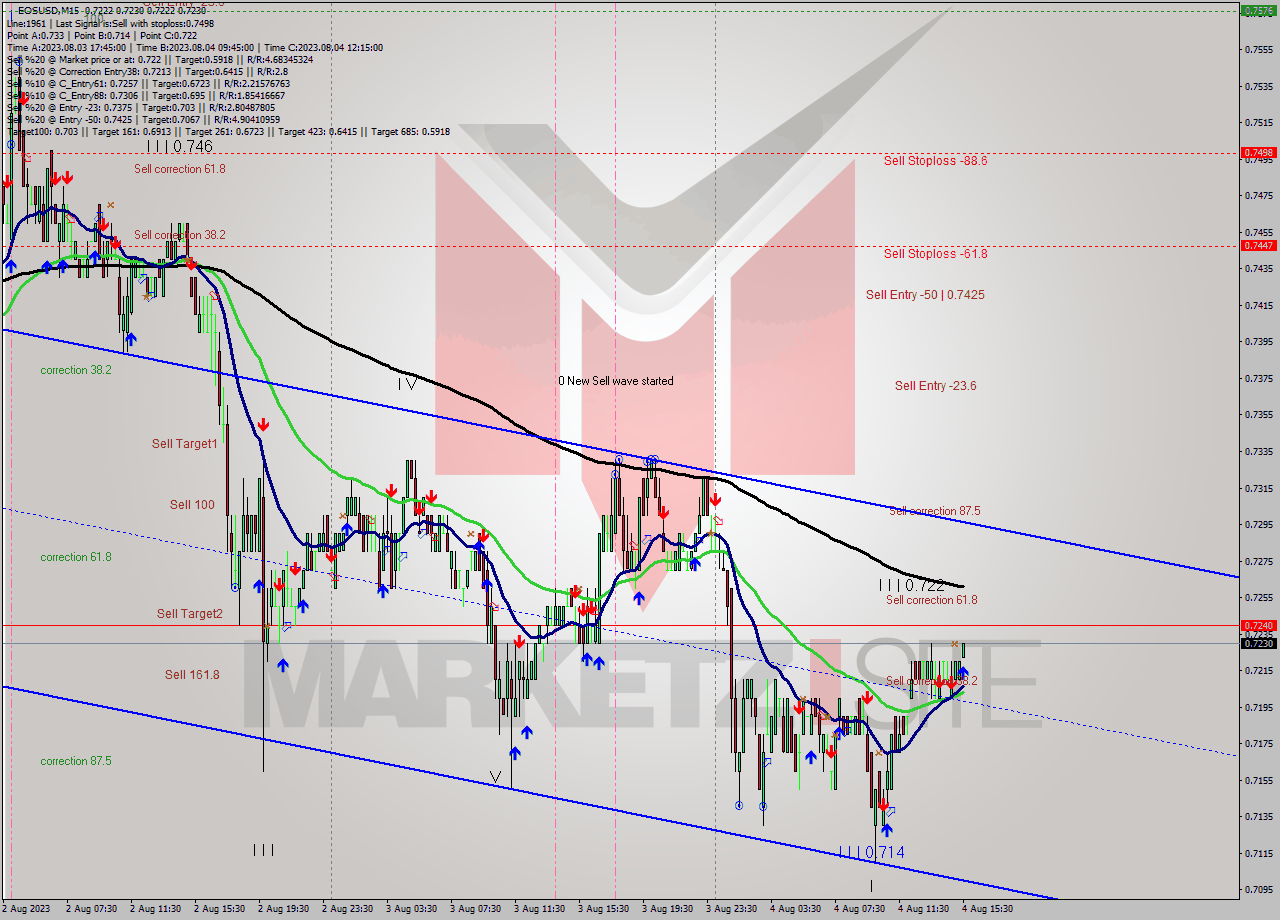Viewport: 1280px width, 920px height.
Task: Click the blue 'I I I 0.714' label
Action: coord(872,852)
